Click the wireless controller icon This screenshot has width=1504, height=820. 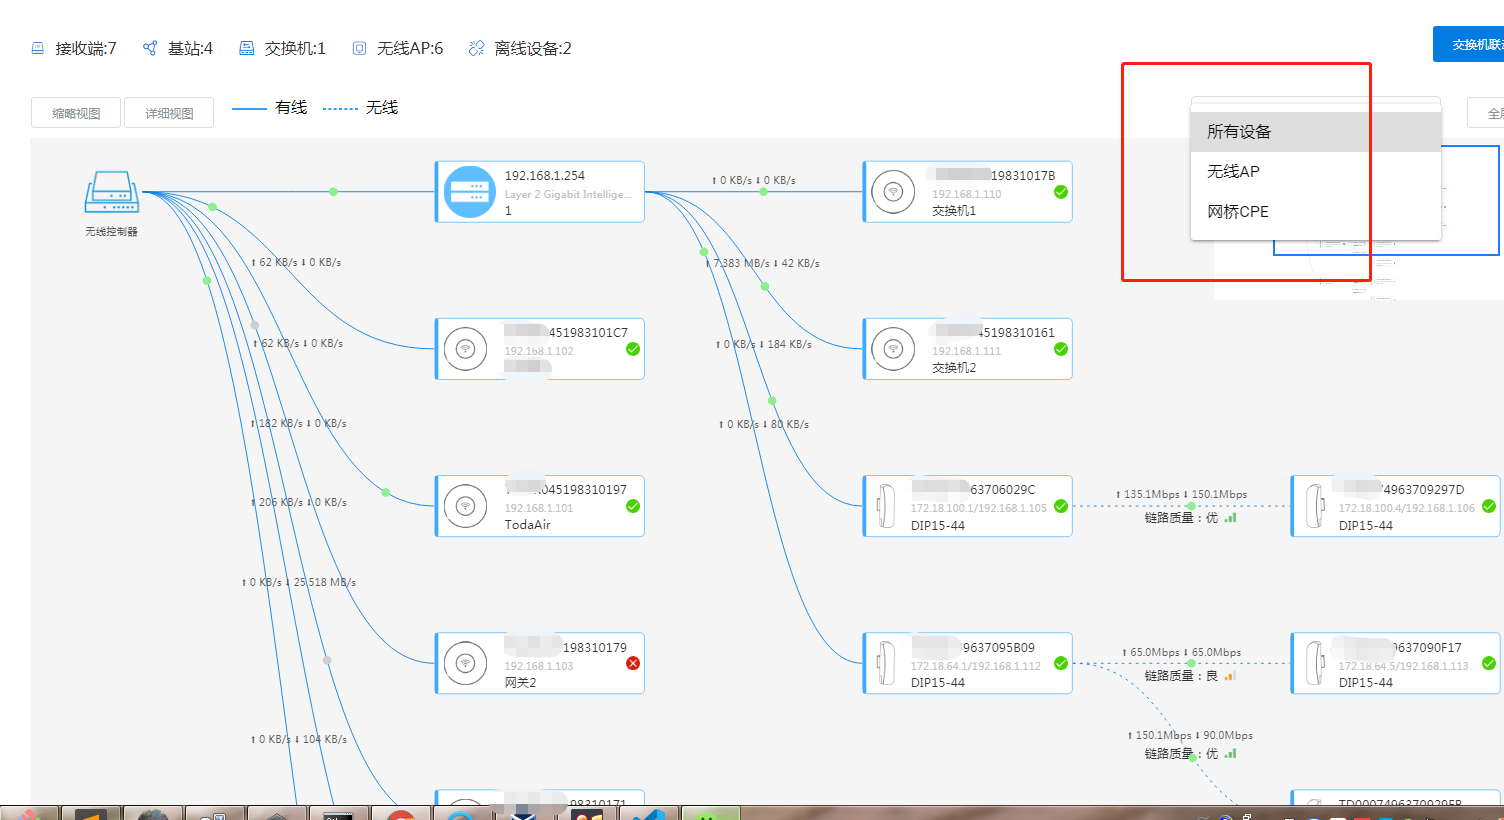[x=111, y=192]
